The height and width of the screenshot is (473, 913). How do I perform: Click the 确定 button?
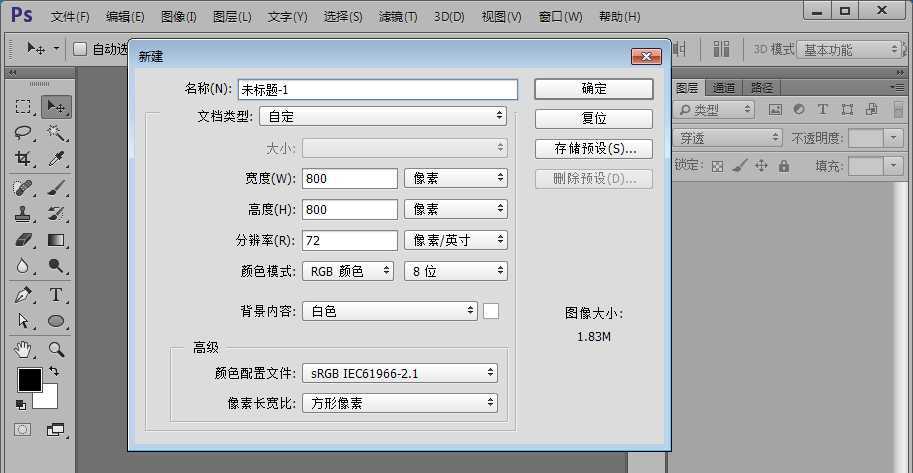(594, 89)
